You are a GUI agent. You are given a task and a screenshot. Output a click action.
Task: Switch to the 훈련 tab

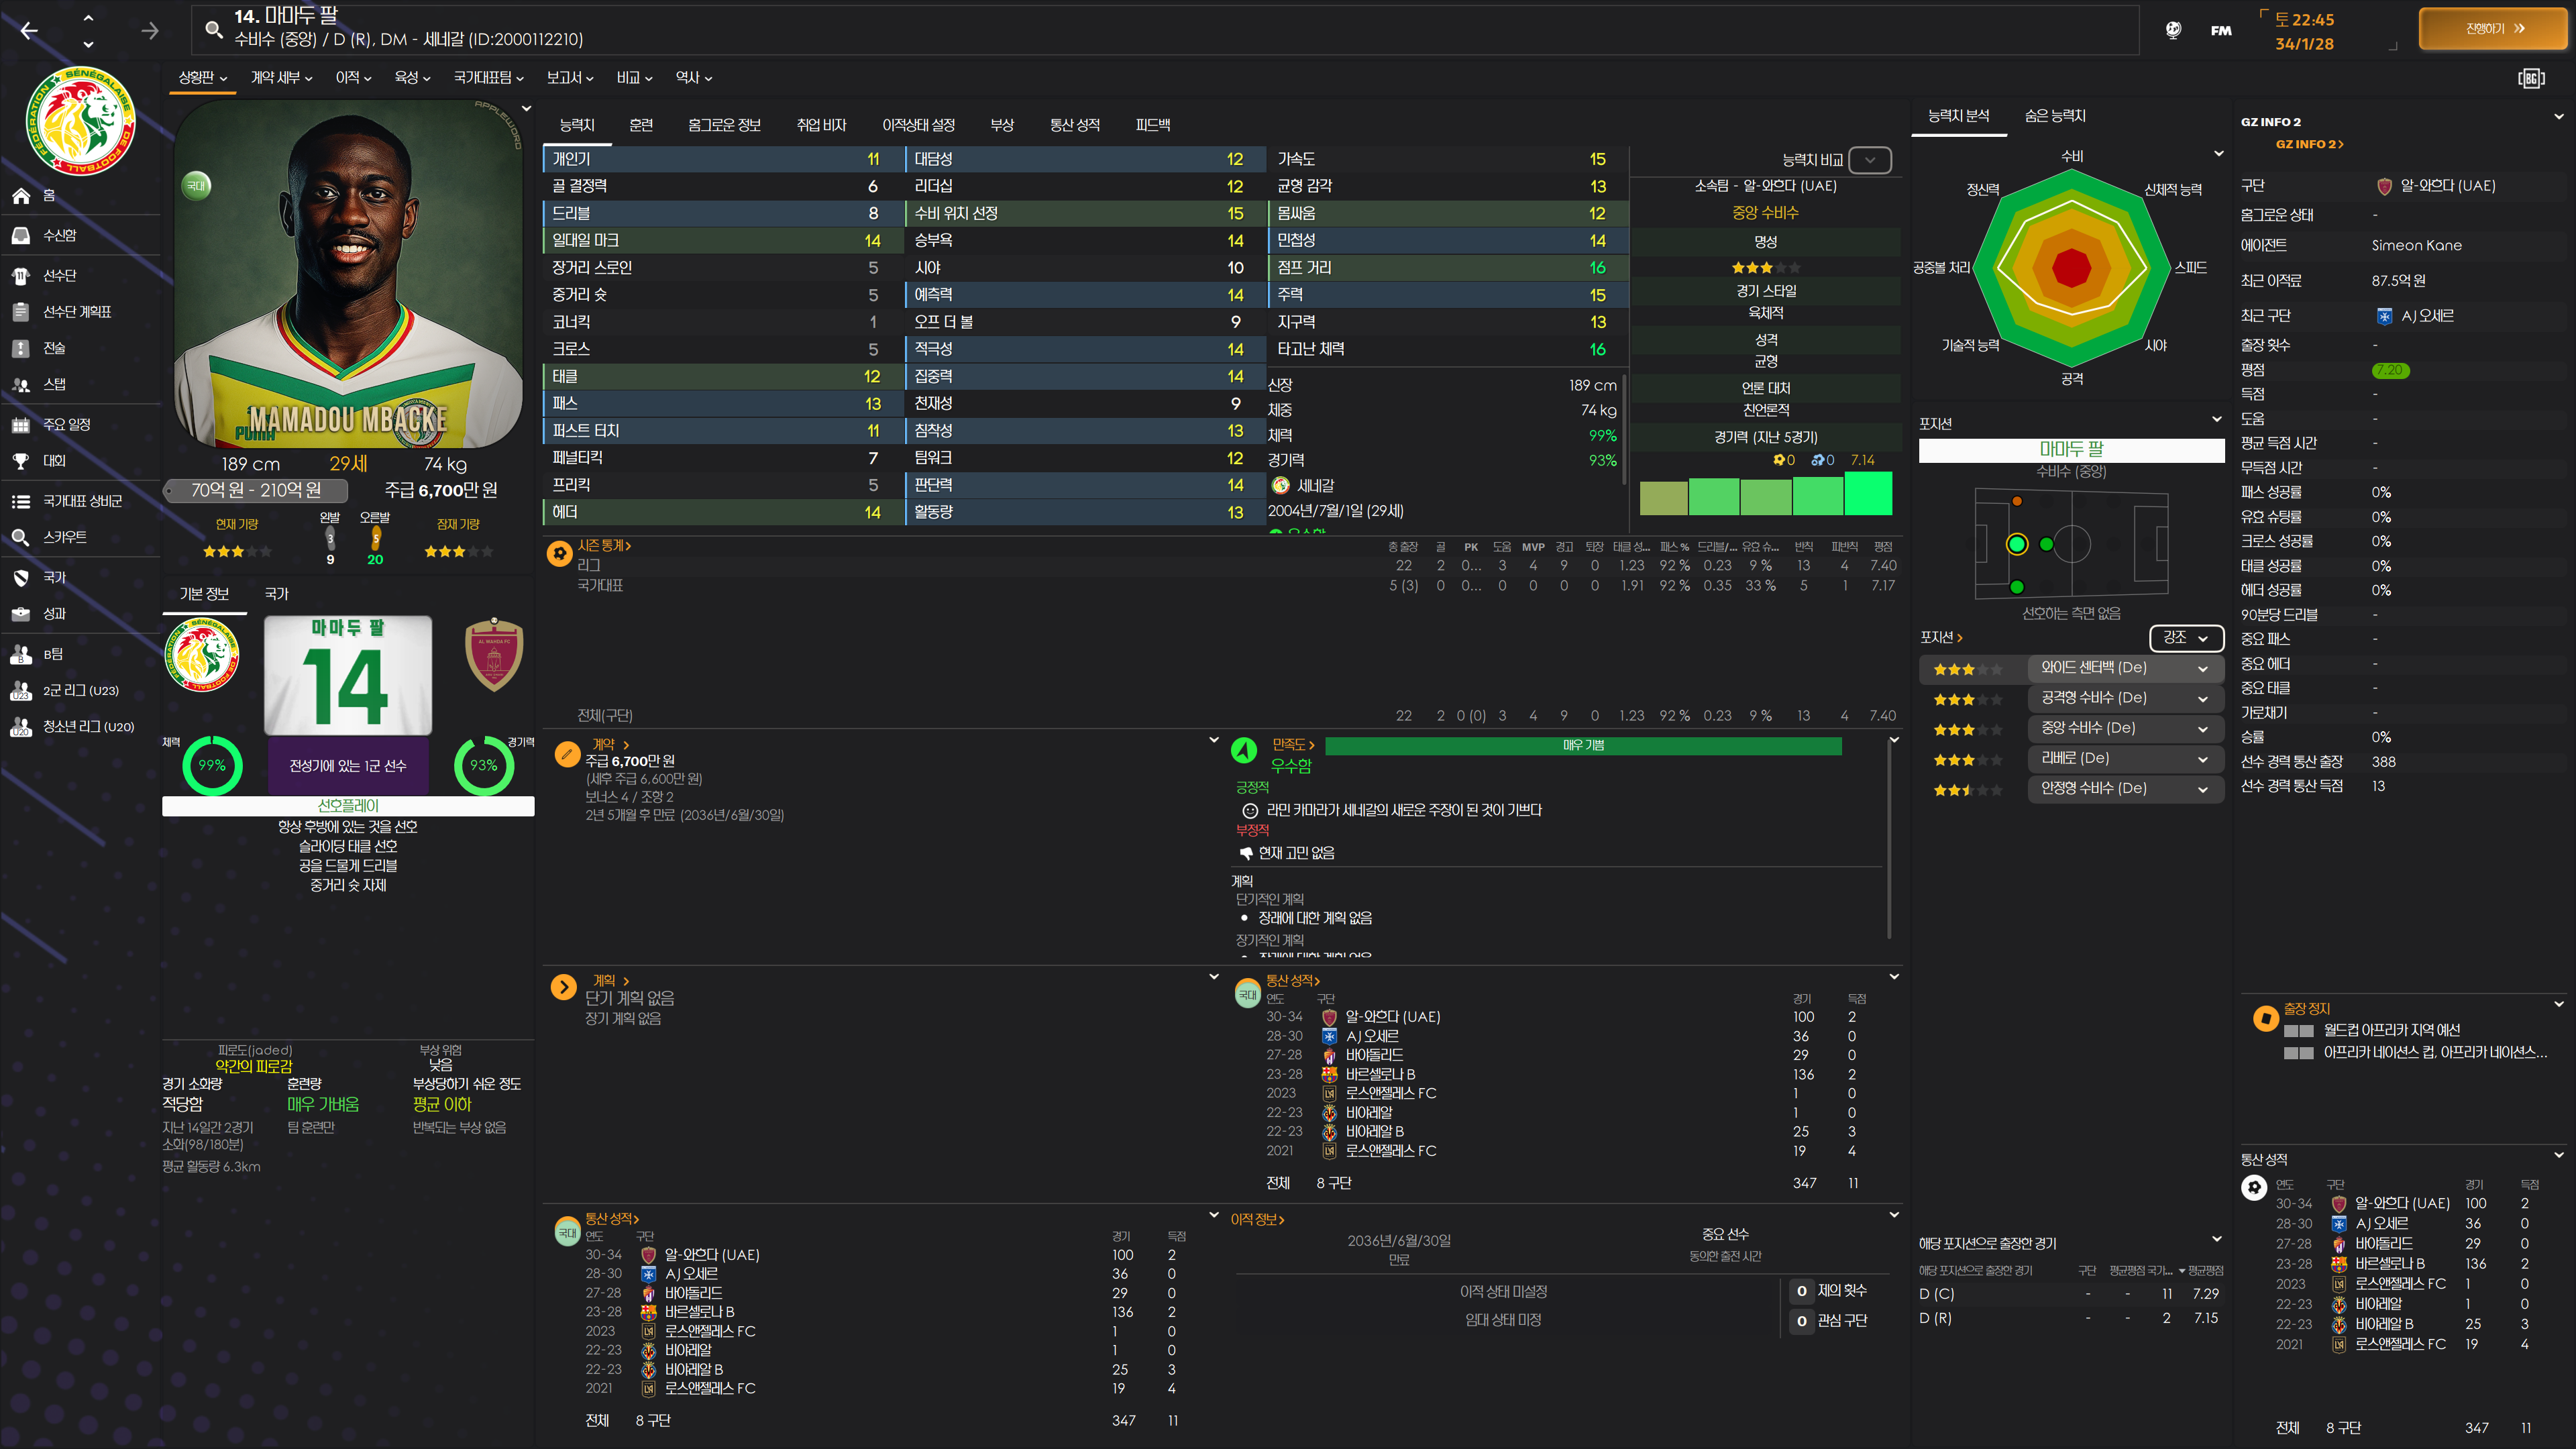coord(641,125)
